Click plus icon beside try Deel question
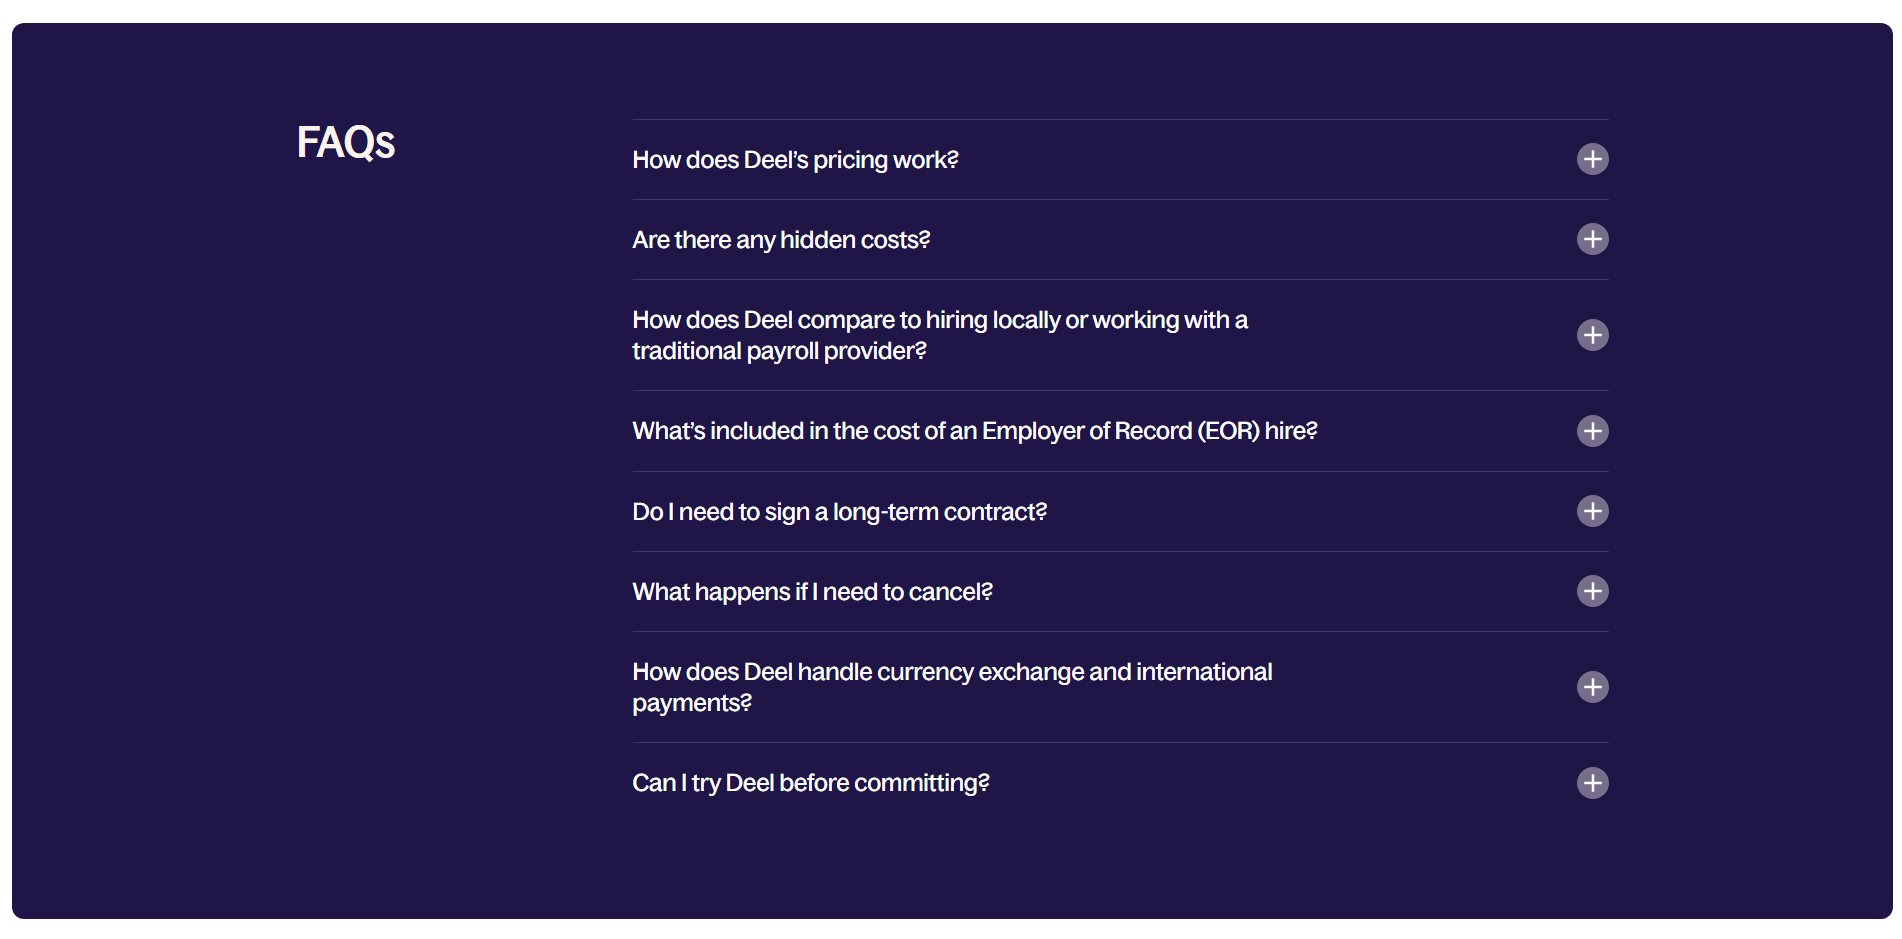The height and width of the screenshot is (939, 1902). point(1592,783)
